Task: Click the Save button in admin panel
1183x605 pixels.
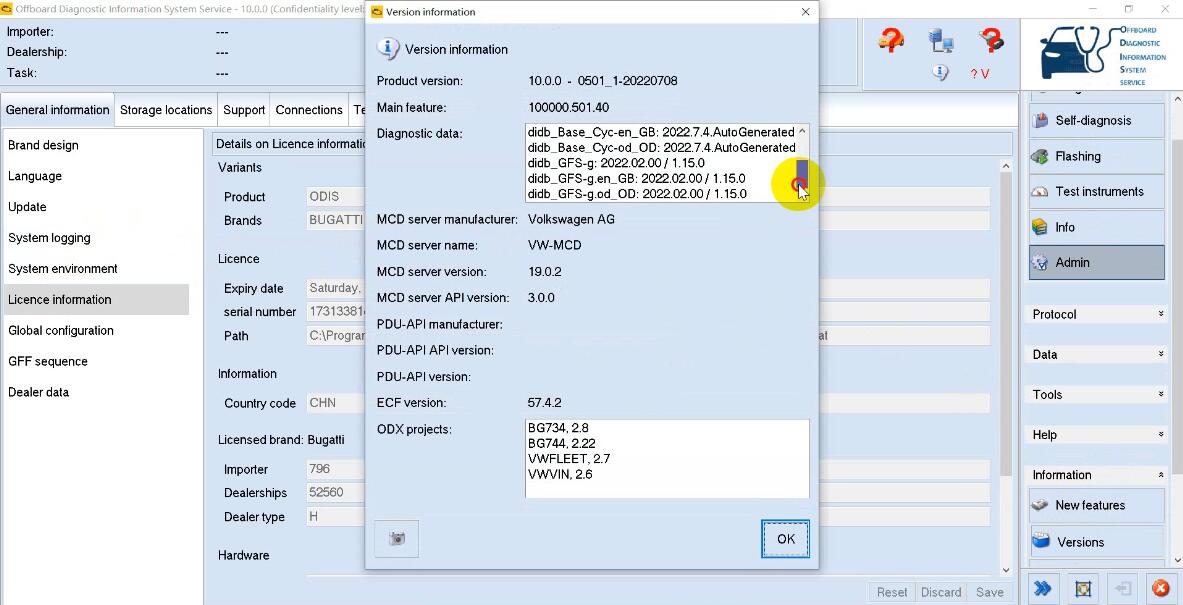Action: point(989,592)
